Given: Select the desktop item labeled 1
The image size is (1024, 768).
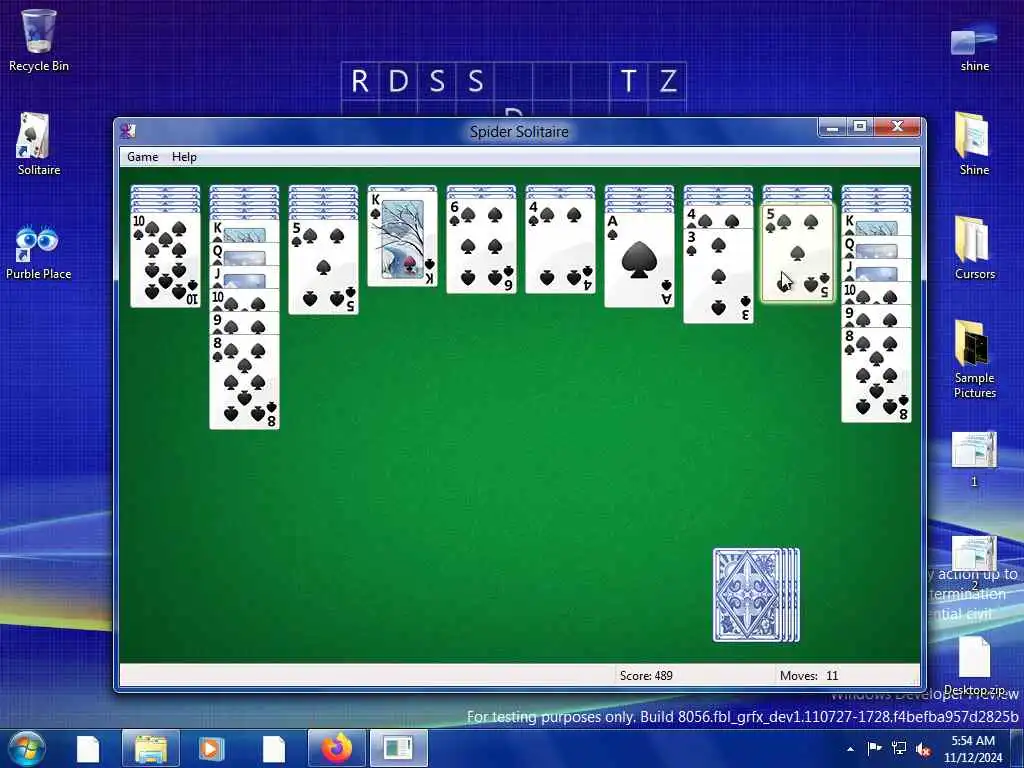Looking at the screenshot, I should pos(974,458).
